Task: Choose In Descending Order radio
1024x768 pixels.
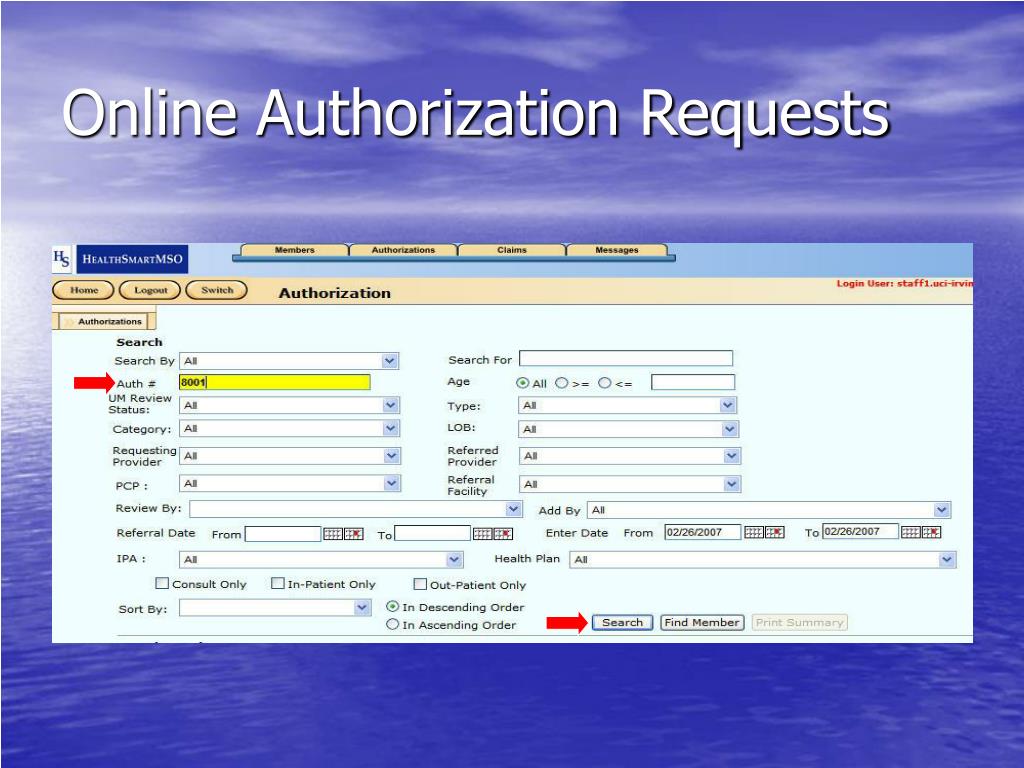Action: point(392,607)
